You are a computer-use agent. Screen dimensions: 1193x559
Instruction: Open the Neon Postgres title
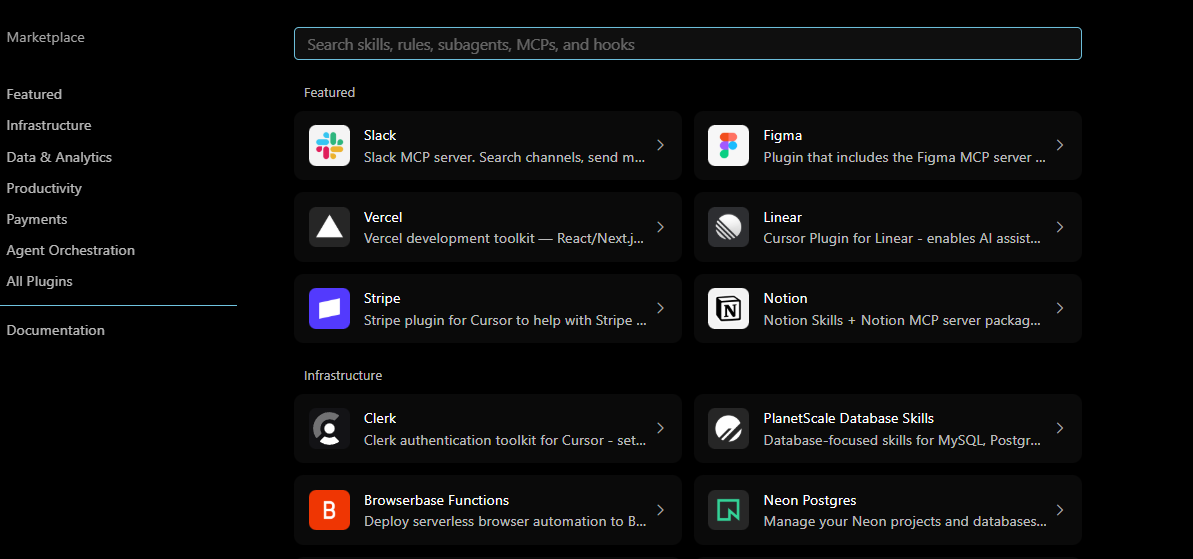pos(810,500)
